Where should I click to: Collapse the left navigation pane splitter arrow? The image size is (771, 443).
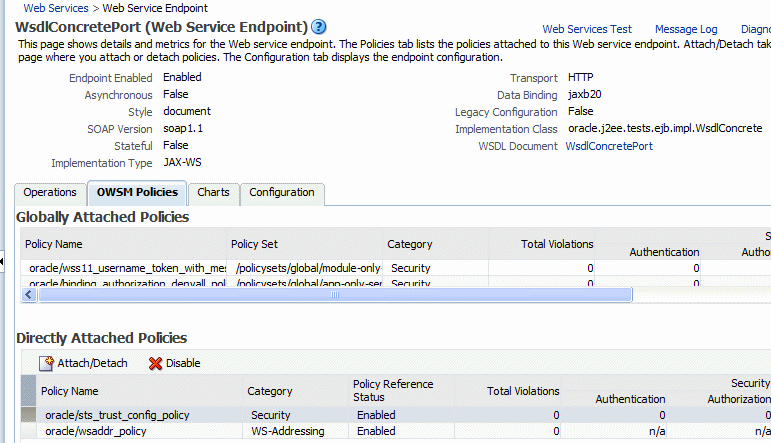pos(3,262)
